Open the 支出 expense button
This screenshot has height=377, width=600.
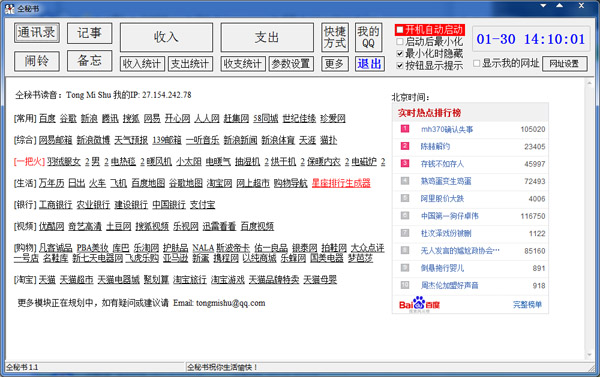tap(267, 37)
